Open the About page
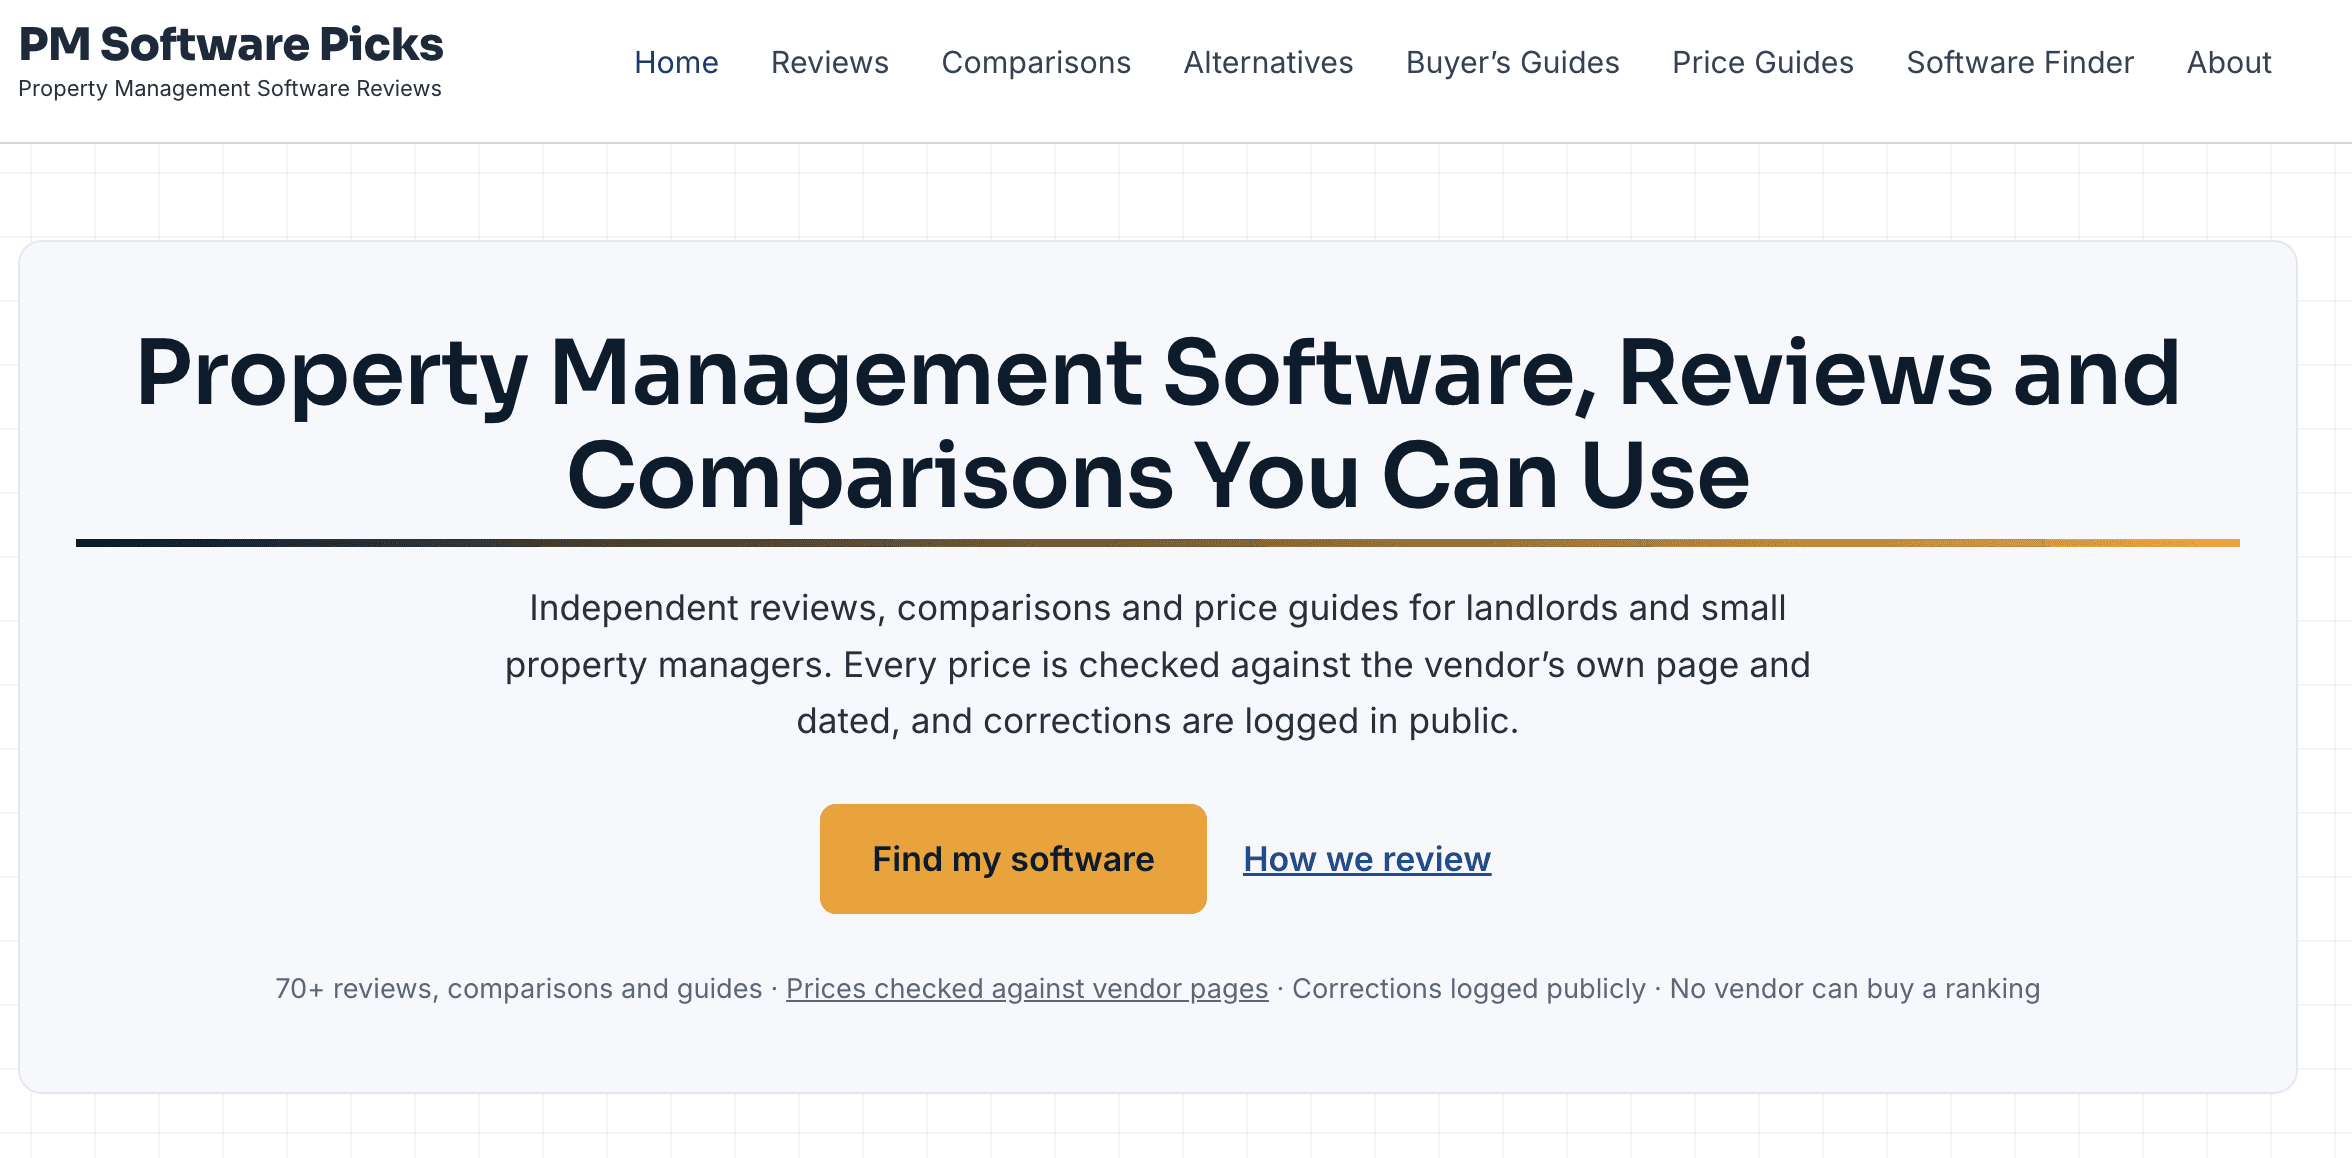The width and height of the screenshot is (2352, 1158). click(2229, 62)
